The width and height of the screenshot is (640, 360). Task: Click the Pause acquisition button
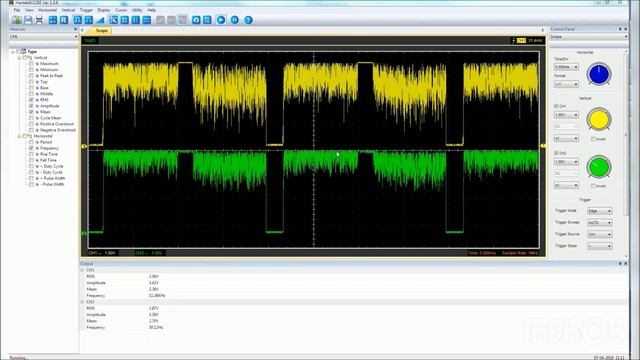[235, 20]
